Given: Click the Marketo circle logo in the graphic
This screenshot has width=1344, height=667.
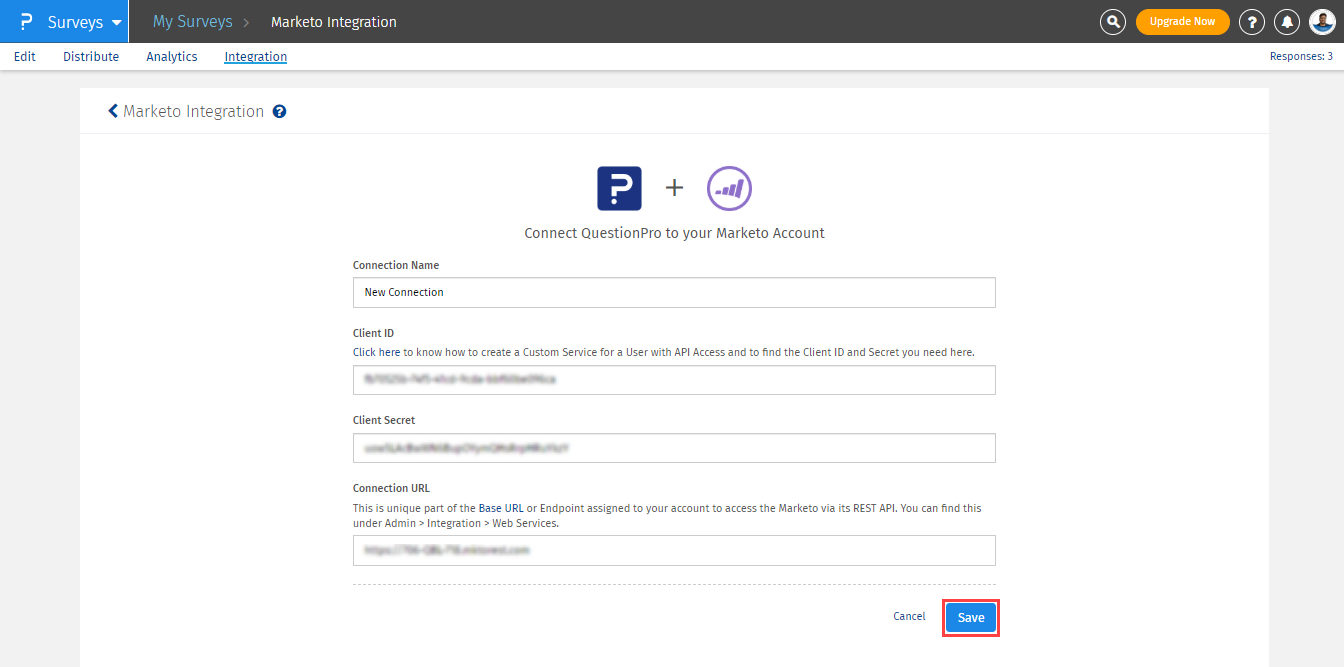Looking at the screenshot, I should click(x=729, y=188).
